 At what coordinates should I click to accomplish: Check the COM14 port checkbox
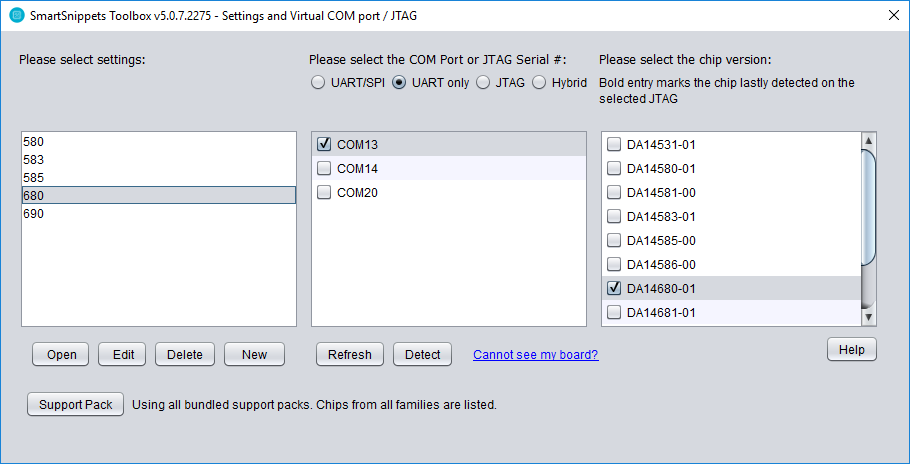324,168
